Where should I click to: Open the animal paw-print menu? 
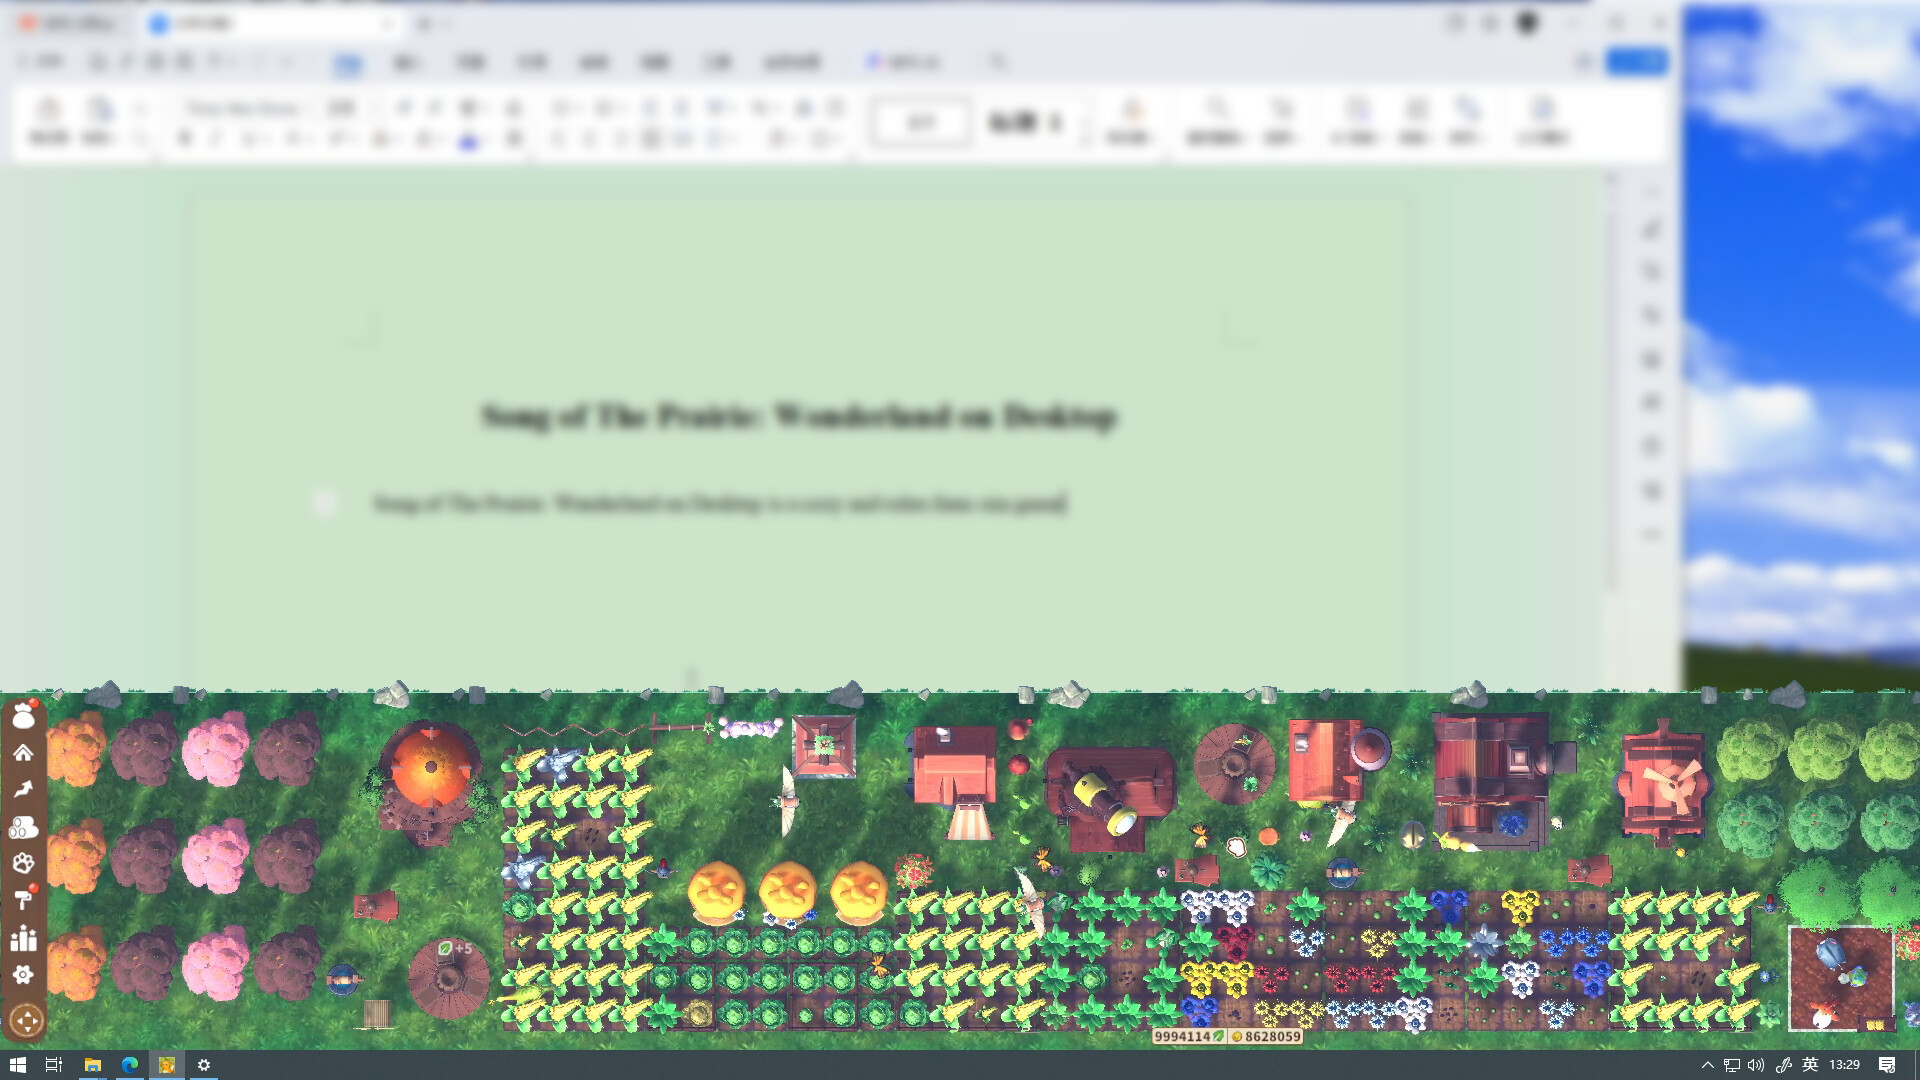coord(25,863)
